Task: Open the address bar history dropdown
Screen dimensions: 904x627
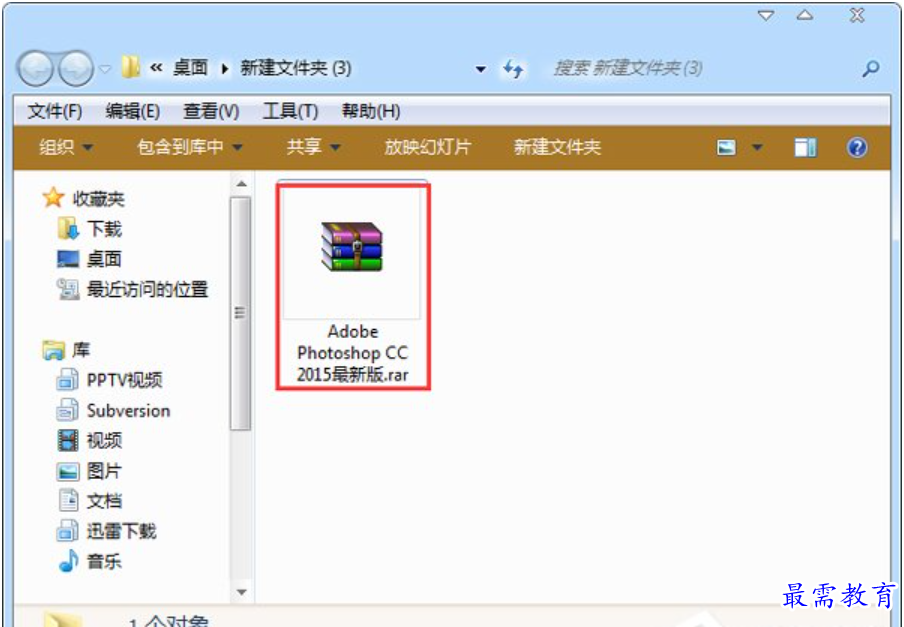Action: point(480,69)
